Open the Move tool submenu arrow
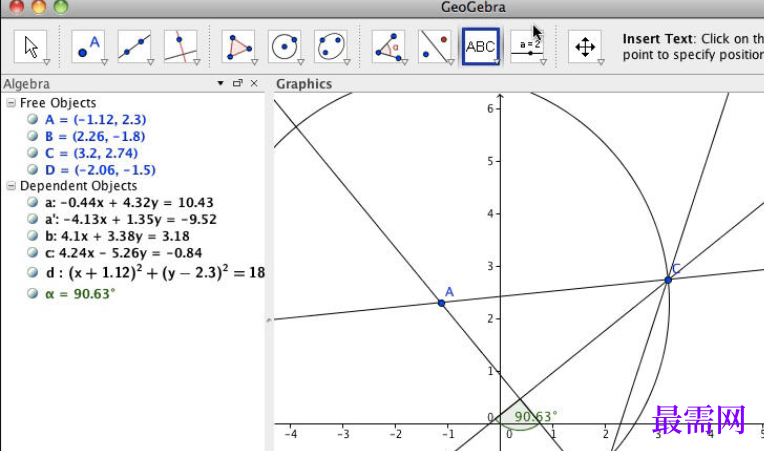The width and height of the screenshot is (764, 451). click(47, 62)
